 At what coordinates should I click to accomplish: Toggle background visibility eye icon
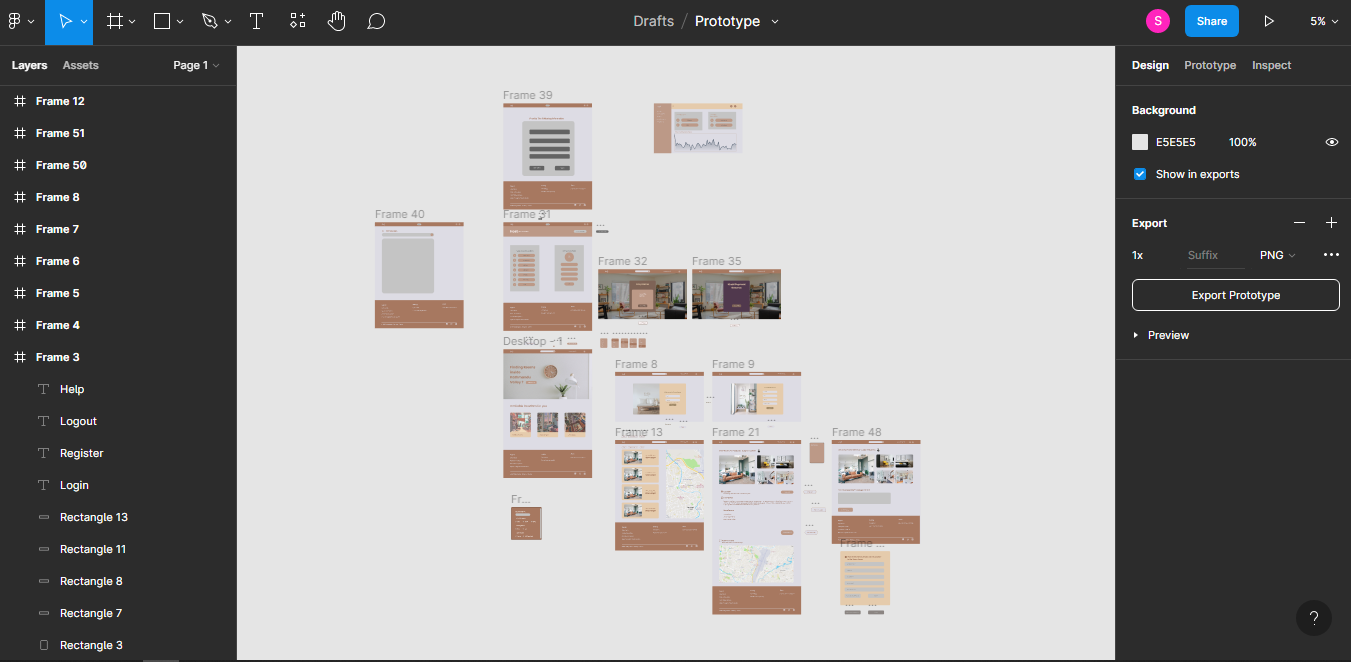coord(1331,142)
